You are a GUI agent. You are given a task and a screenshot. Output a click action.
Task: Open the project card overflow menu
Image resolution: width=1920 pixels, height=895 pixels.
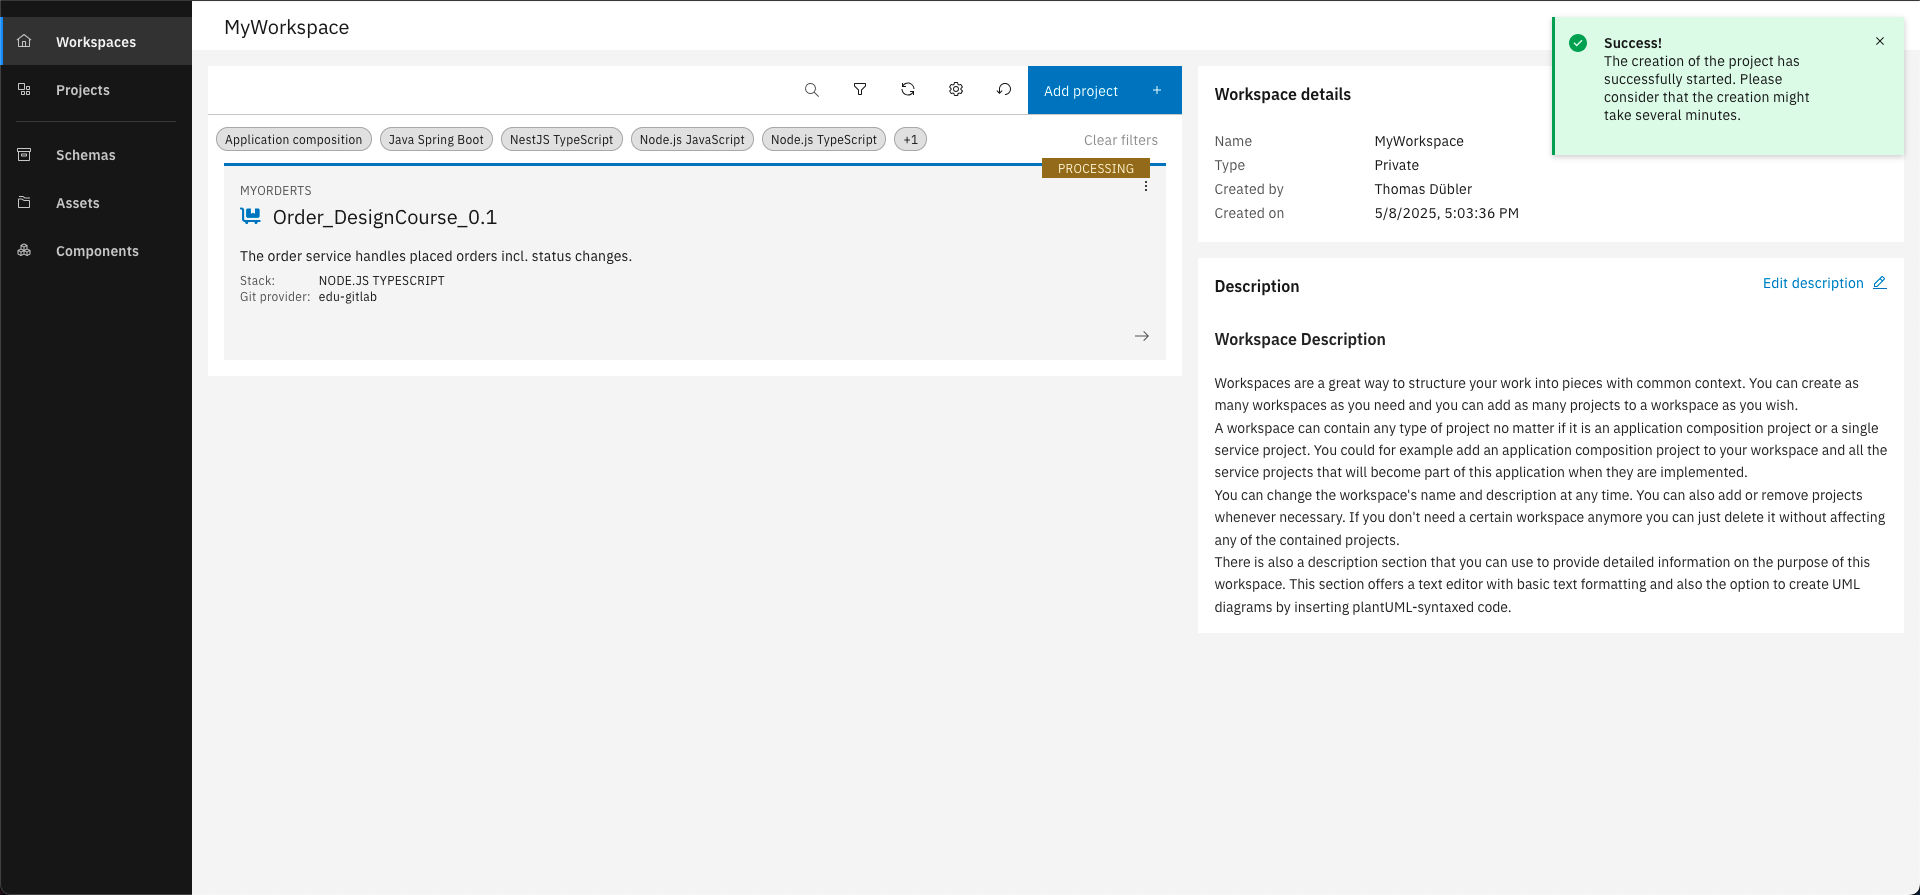coord(1146,187)
